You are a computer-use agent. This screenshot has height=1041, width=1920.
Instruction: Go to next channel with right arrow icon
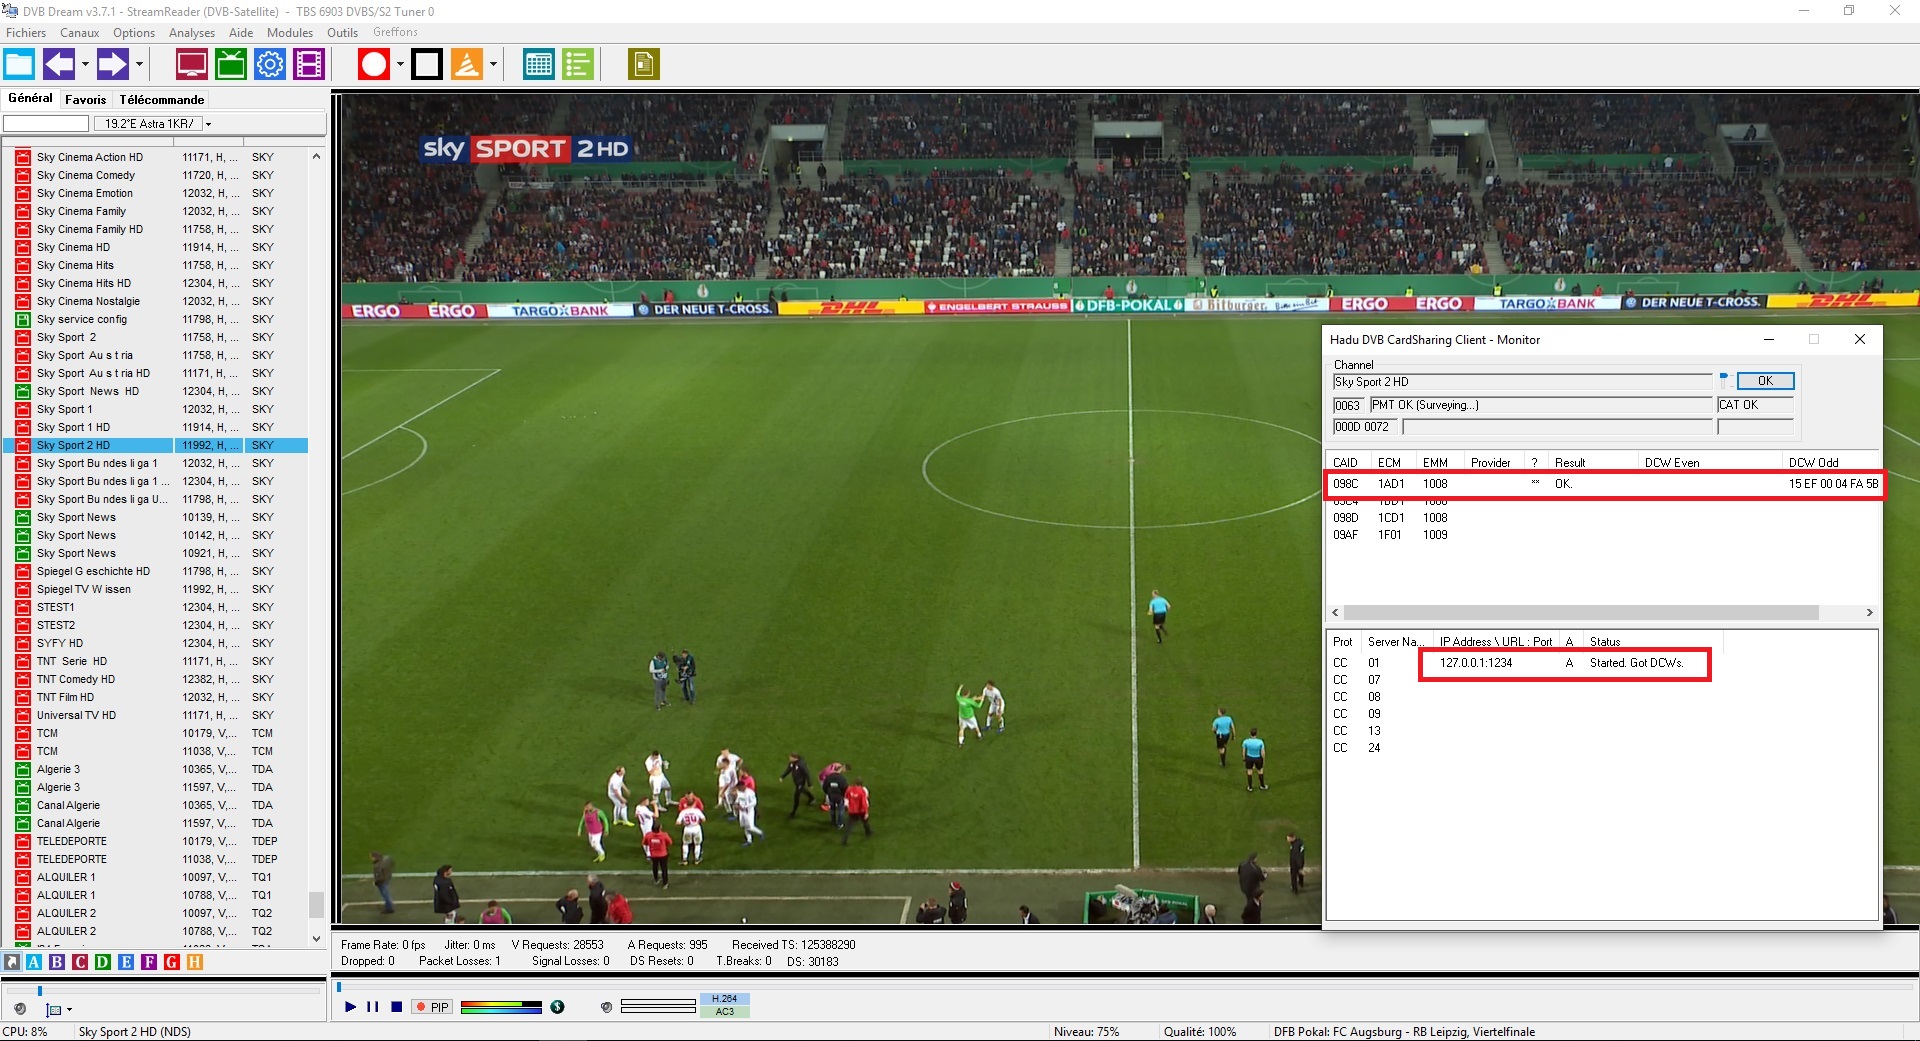point(112,65)
